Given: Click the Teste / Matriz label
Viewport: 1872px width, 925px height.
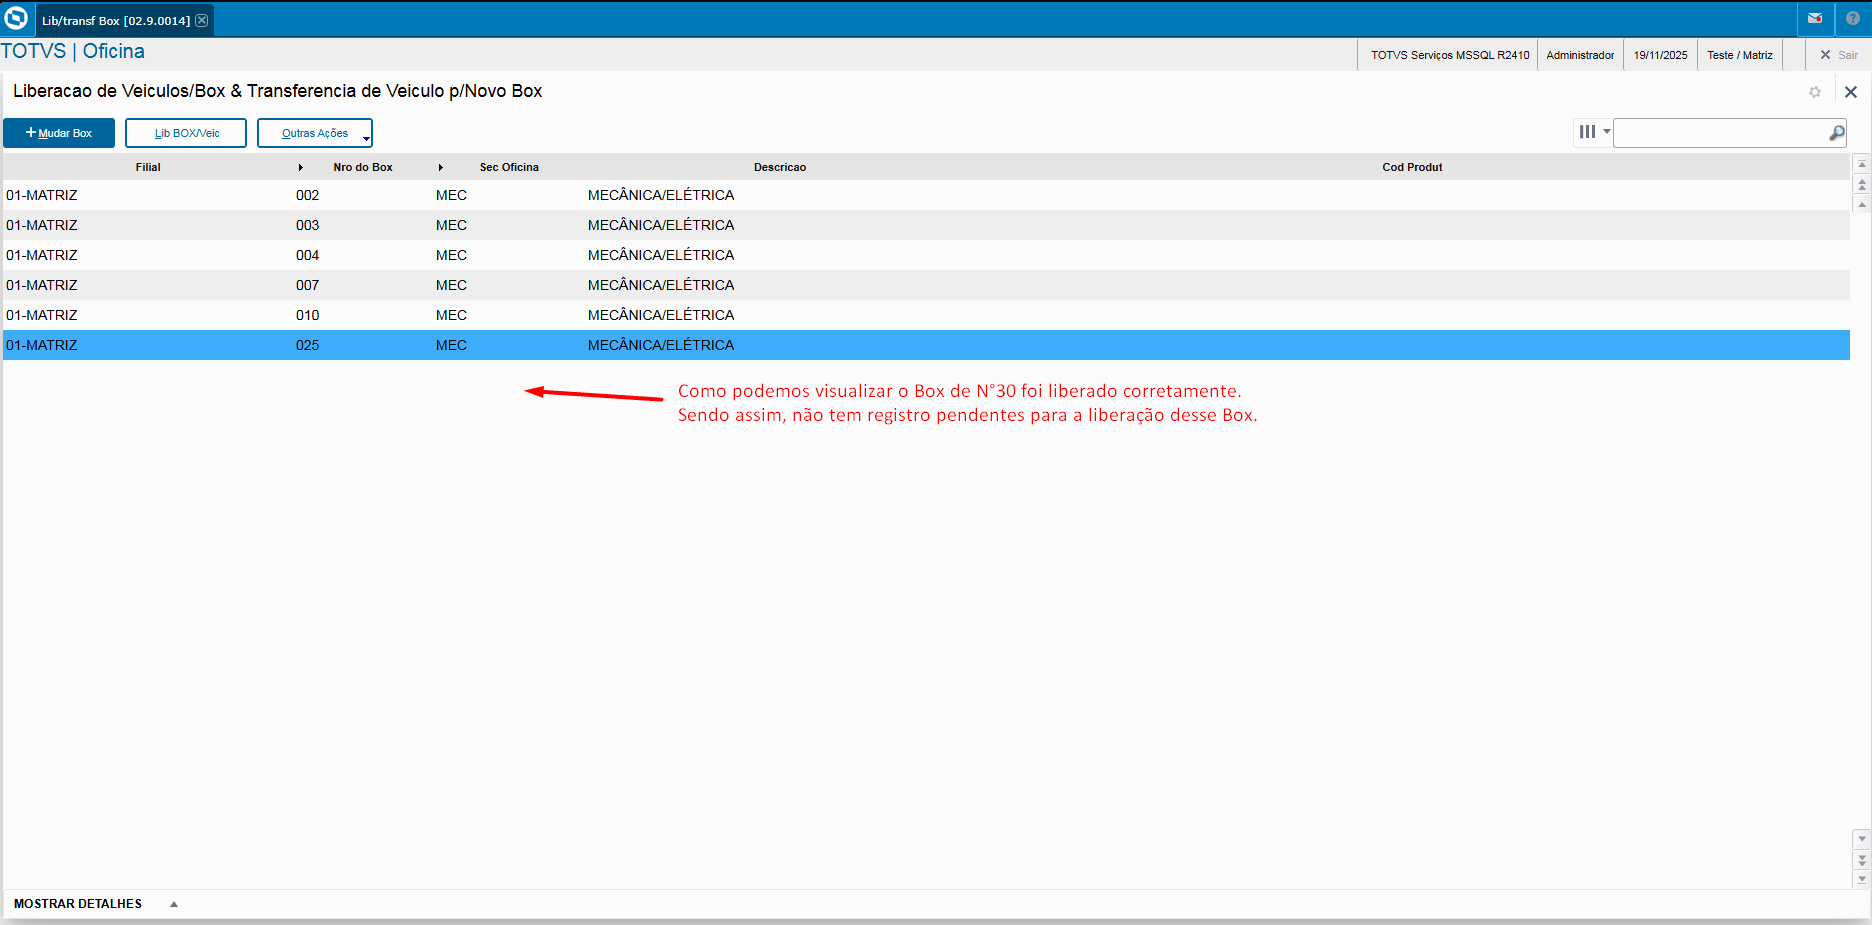Looking at the screenshot, I should pyautogui.click(x=1740, y=55).
